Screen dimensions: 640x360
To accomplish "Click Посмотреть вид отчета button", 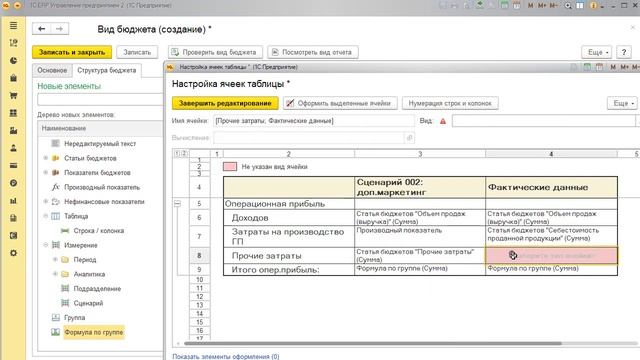I will tap(313, 52).
